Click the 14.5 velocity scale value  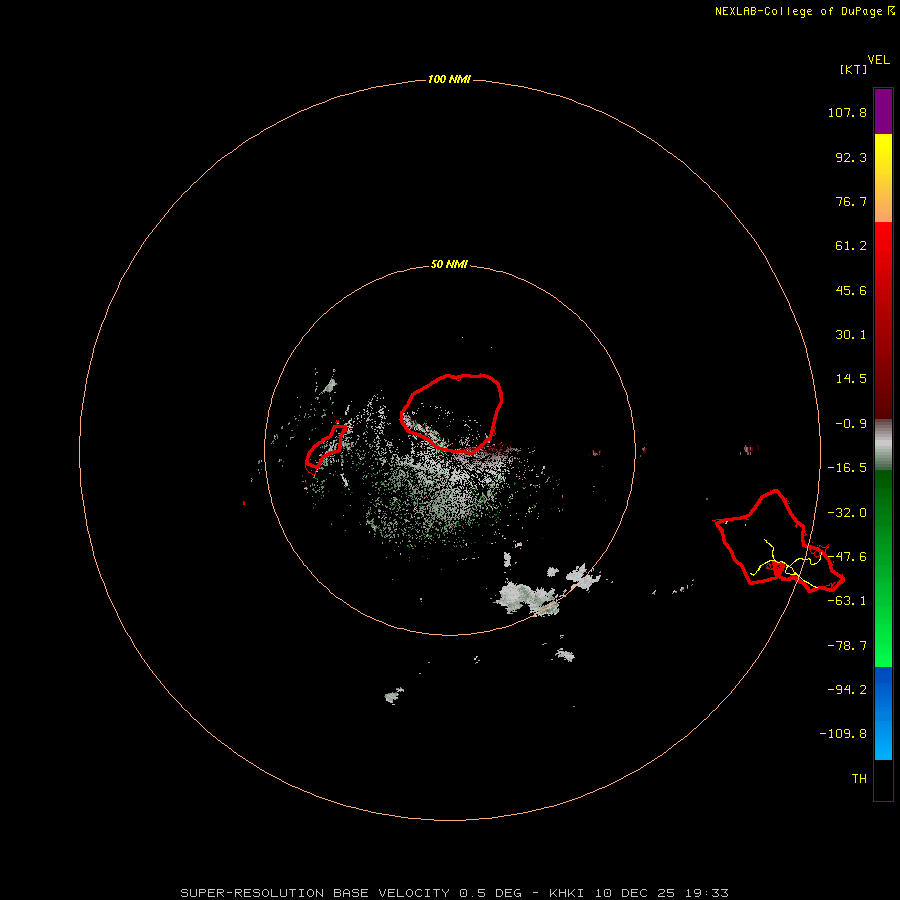851,379
